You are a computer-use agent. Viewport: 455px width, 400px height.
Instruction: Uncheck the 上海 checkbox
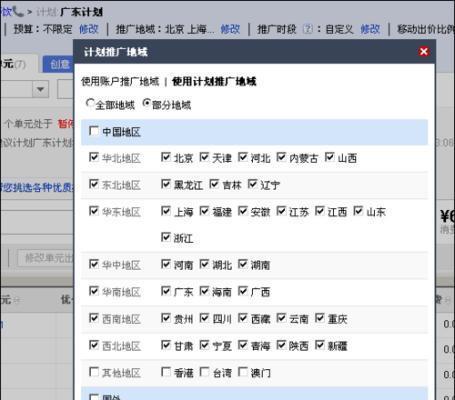(166, 211)
